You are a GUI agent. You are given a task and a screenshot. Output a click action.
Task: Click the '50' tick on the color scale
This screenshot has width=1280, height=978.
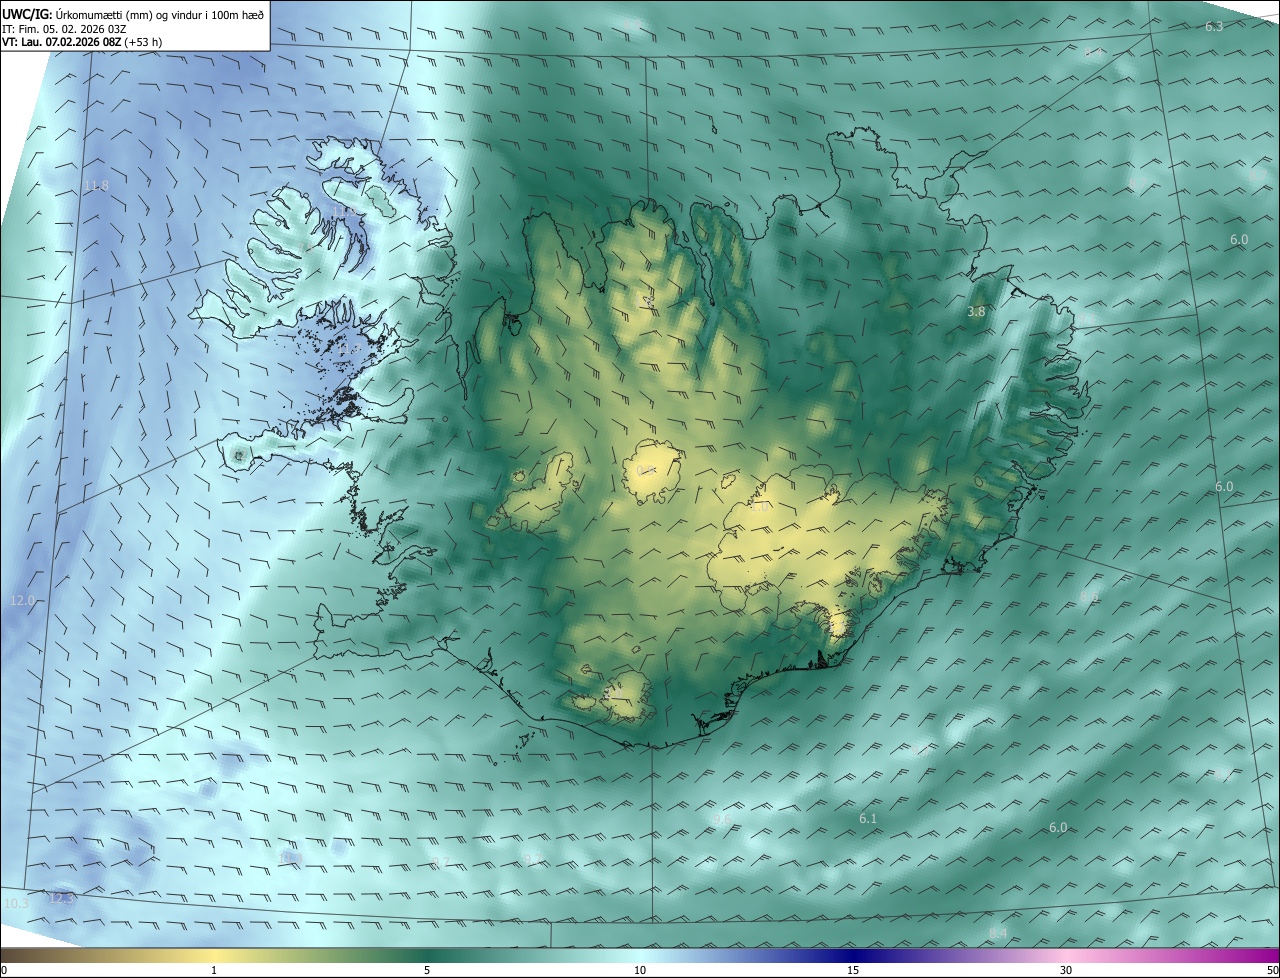[x=1271, y=970]
